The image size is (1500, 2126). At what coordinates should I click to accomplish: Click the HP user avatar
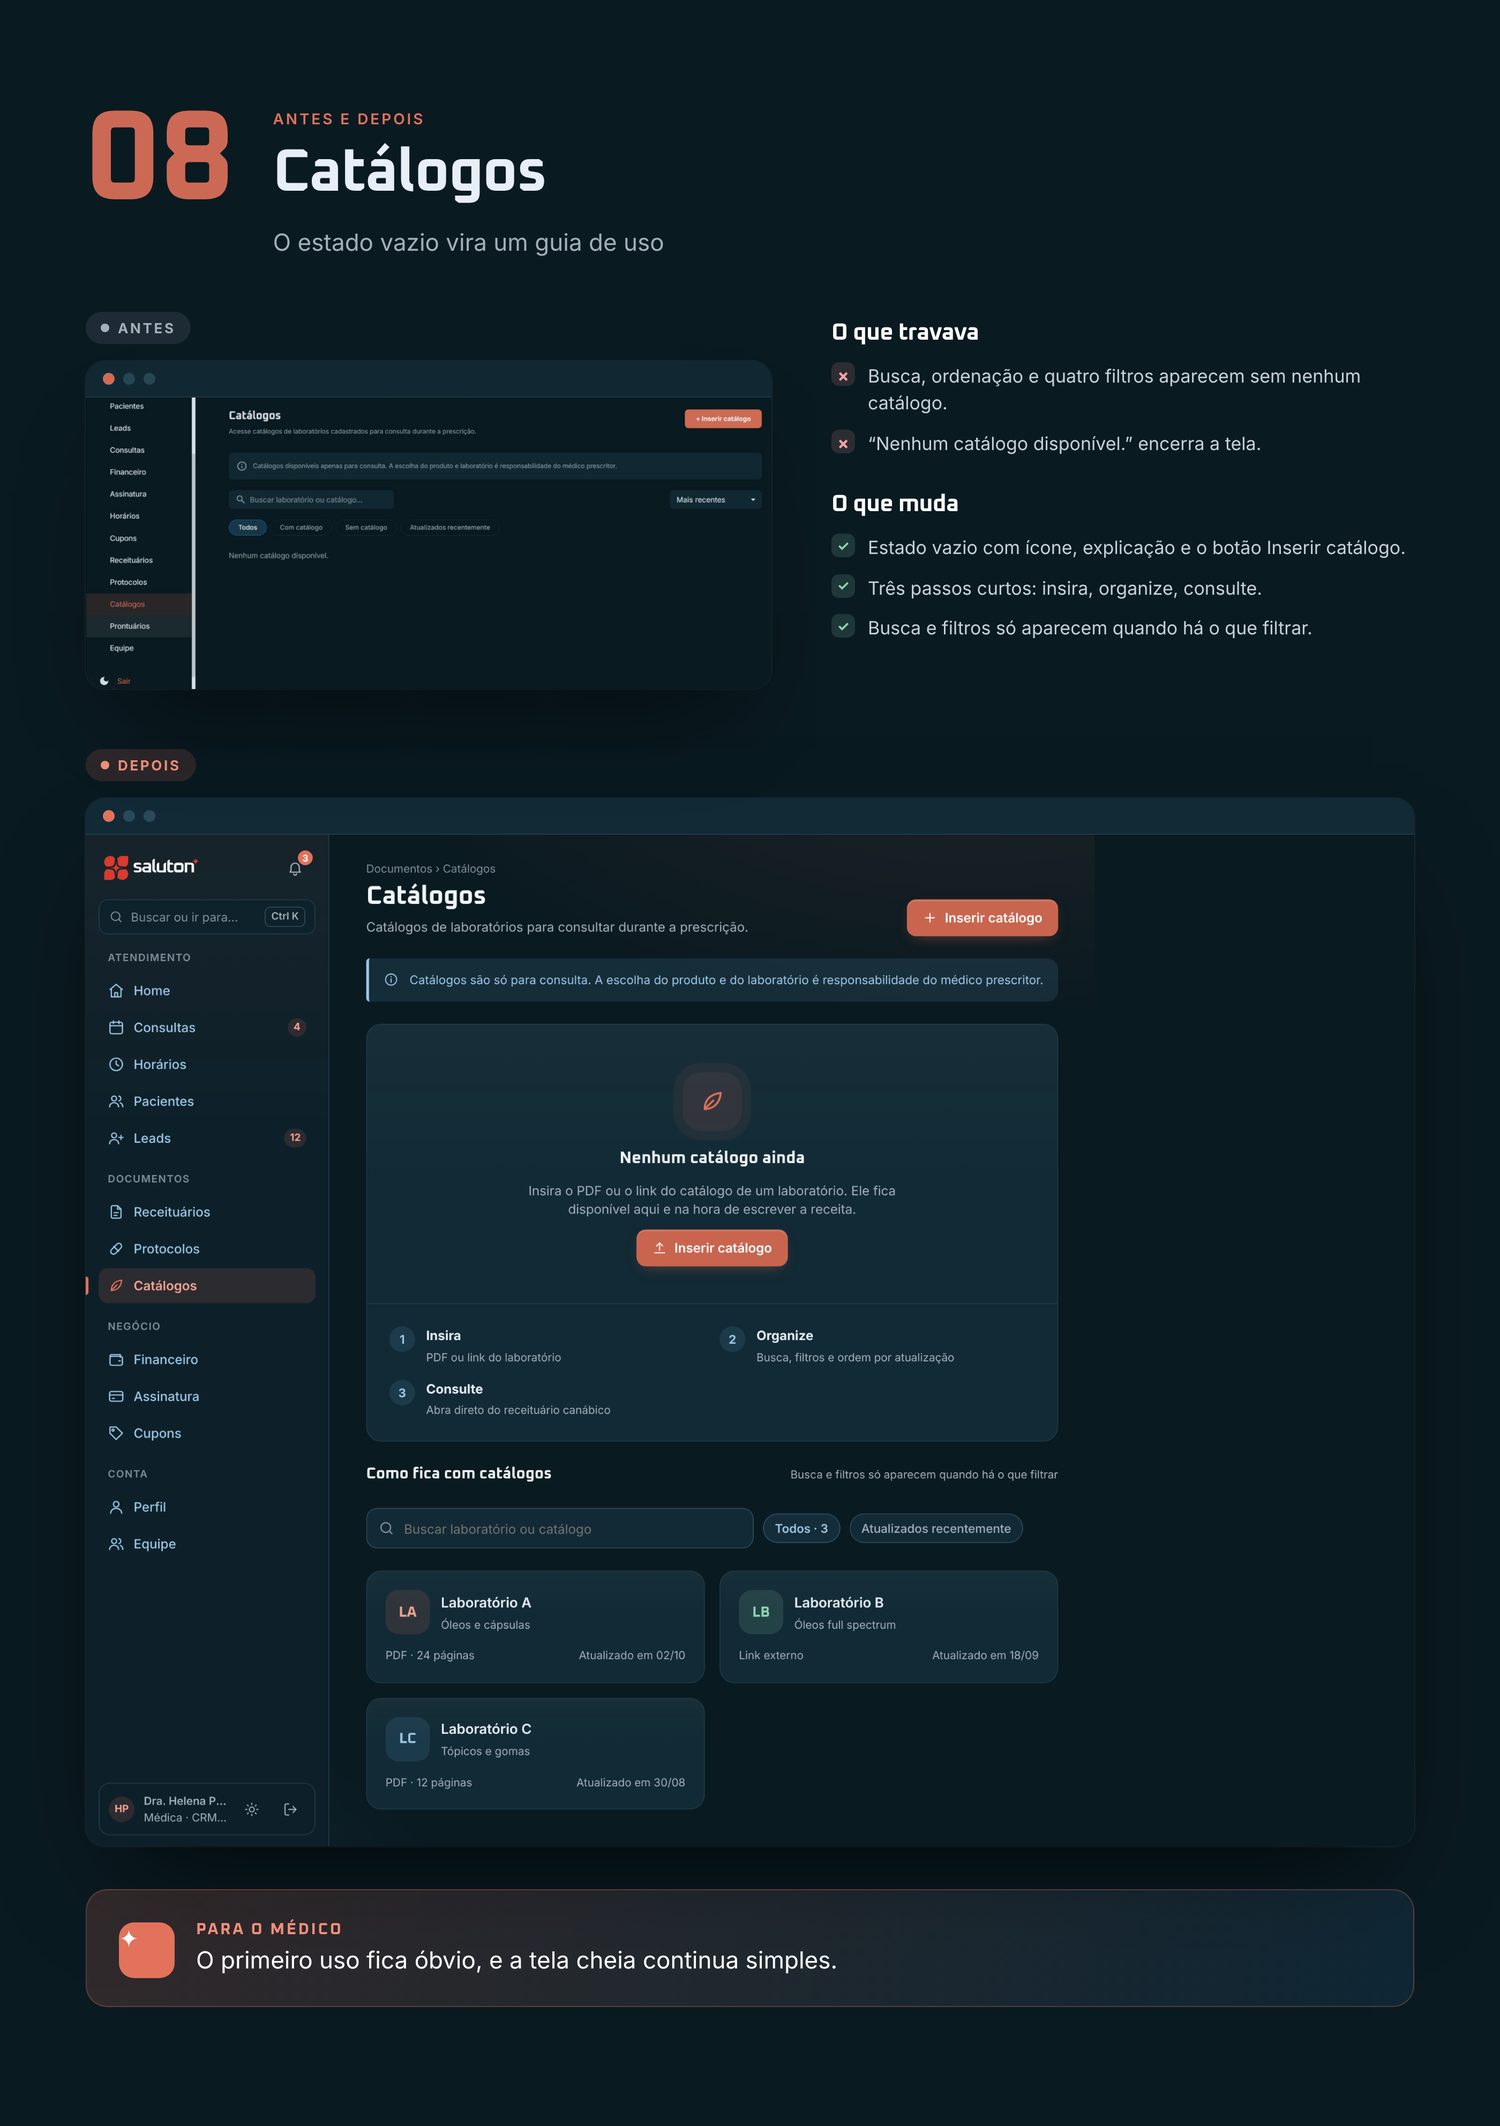122,1809
